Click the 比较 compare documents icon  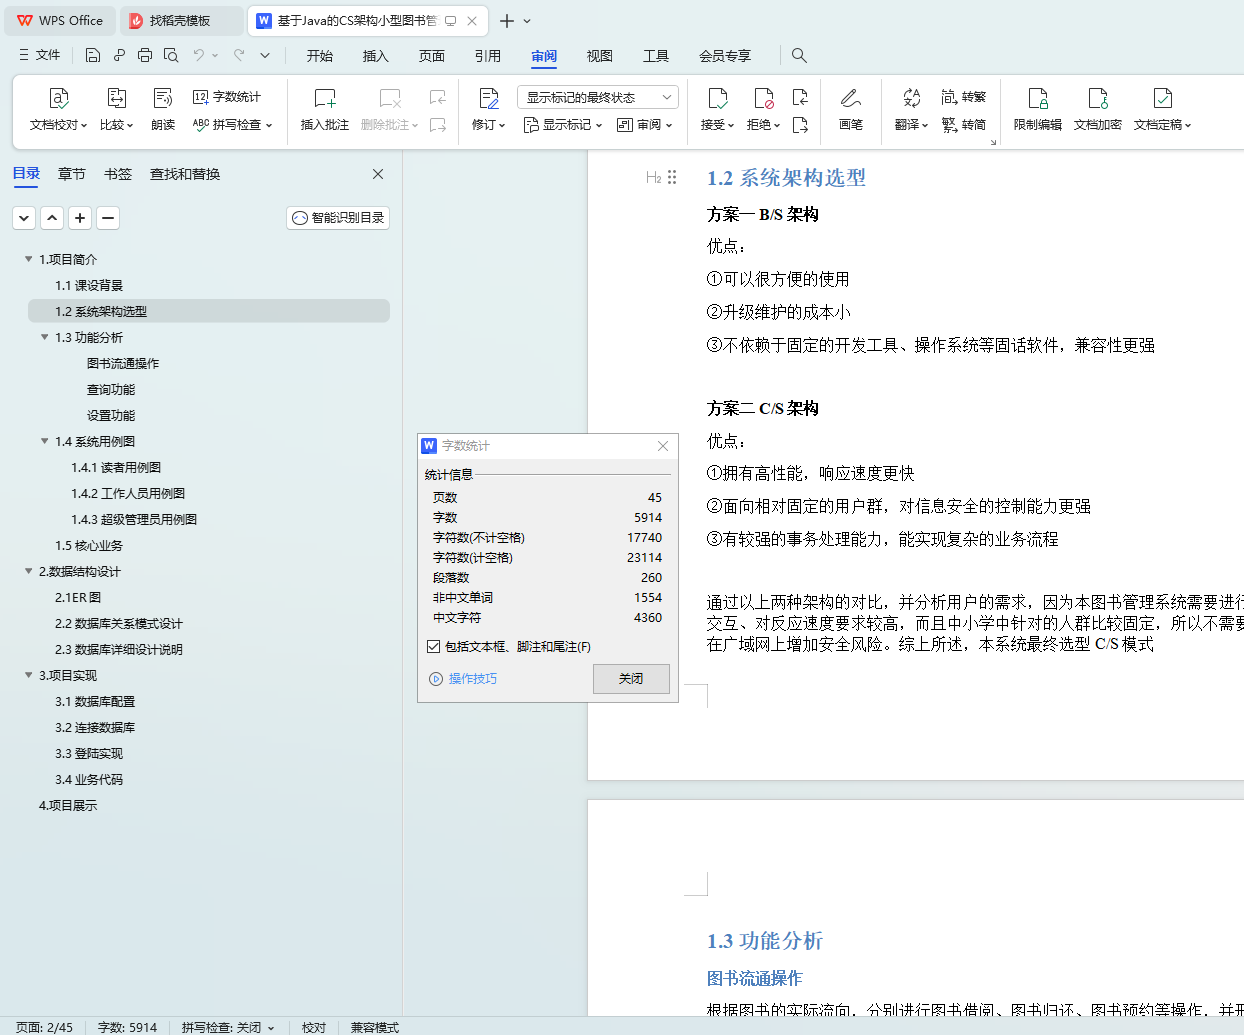point(116,110)
